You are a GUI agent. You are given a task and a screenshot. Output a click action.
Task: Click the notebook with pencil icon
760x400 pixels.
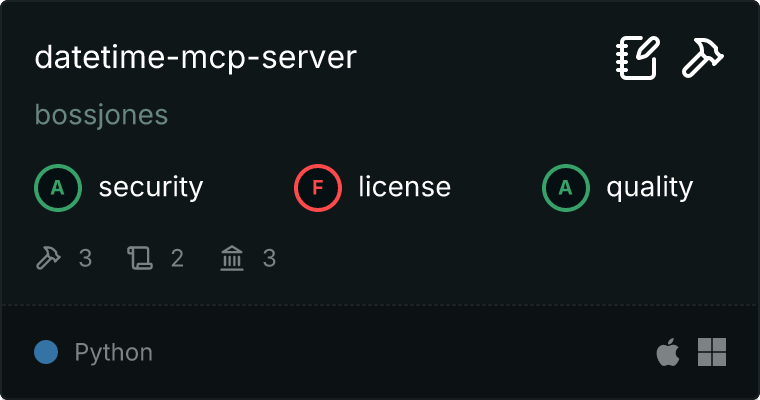pyautogui.click(x=637, y=58)
